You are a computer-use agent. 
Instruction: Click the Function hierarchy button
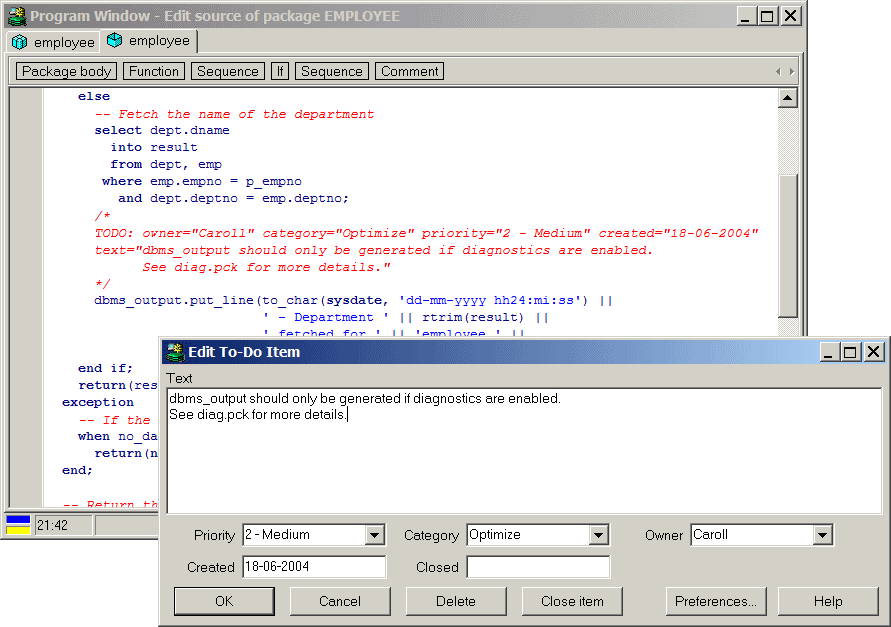(153, 71)
